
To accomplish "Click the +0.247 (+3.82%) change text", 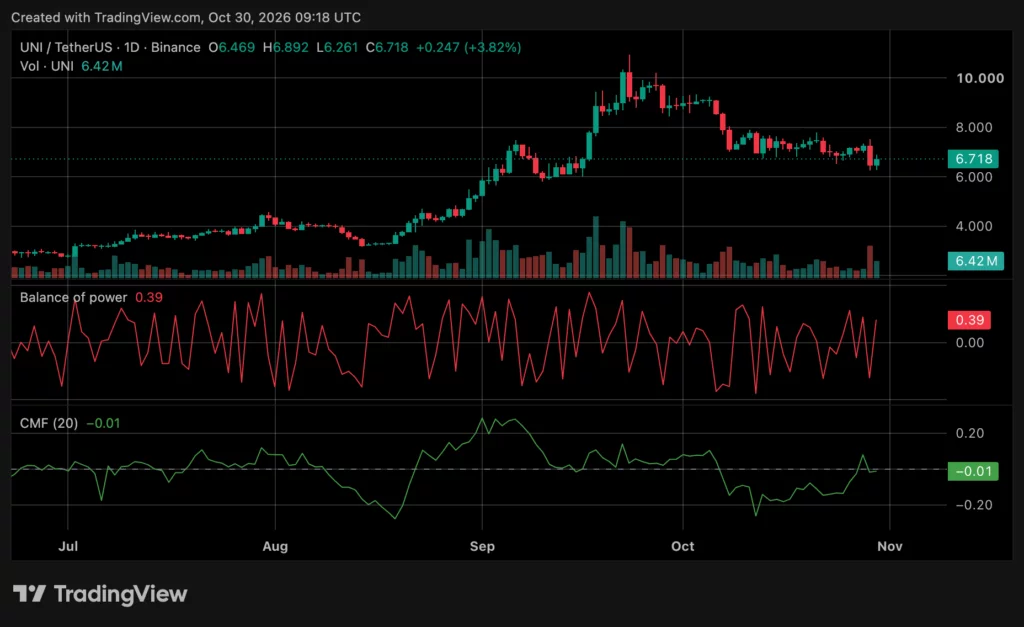I will (468, 48).
